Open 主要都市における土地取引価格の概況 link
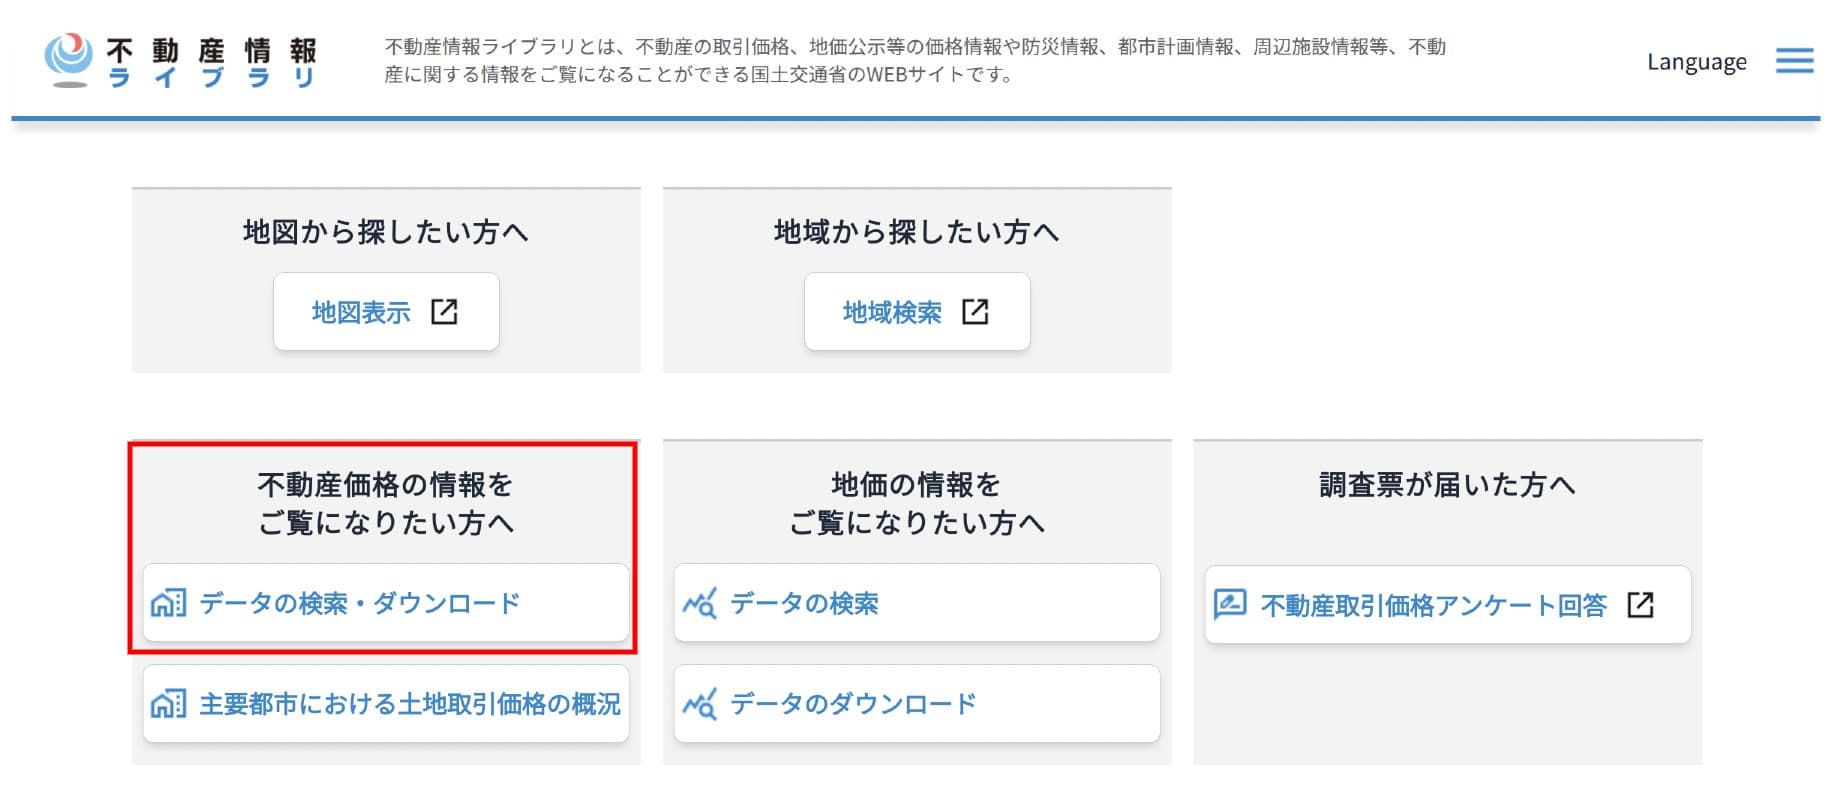The height and width of the screenshot is (798, 1831). pos(386,704)
